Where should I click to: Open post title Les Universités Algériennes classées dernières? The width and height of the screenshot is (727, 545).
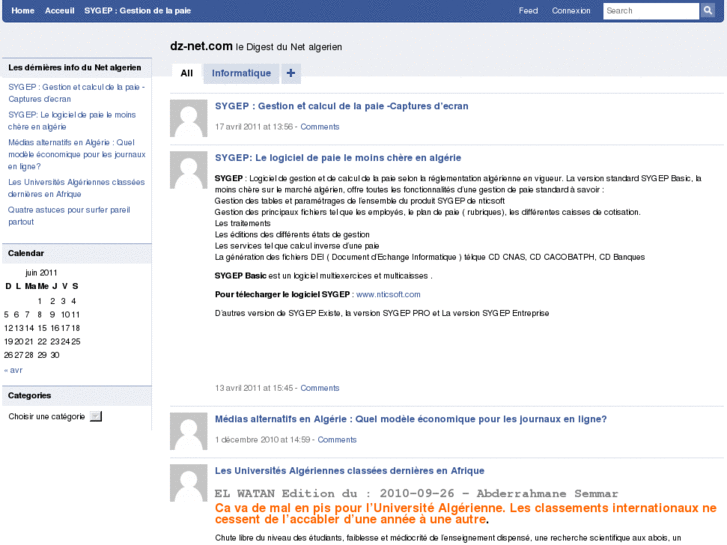tap(349, 471)
